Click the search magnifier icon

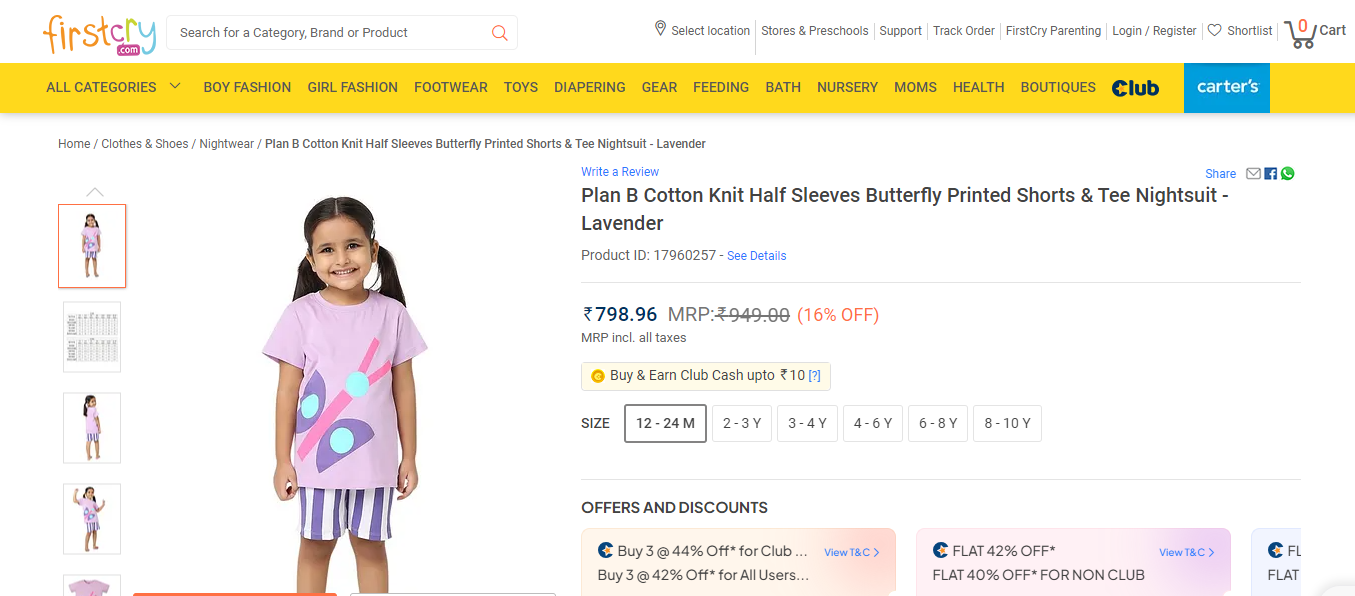pyautogui.click(x=500, y=33)
